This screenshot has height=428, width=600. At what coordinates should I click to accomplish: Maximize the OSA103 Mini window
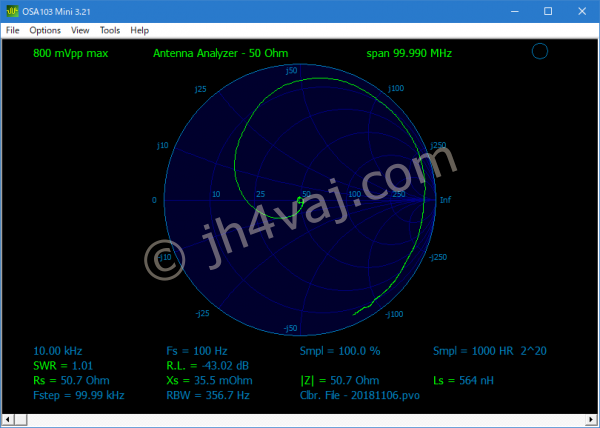(548, 11)
